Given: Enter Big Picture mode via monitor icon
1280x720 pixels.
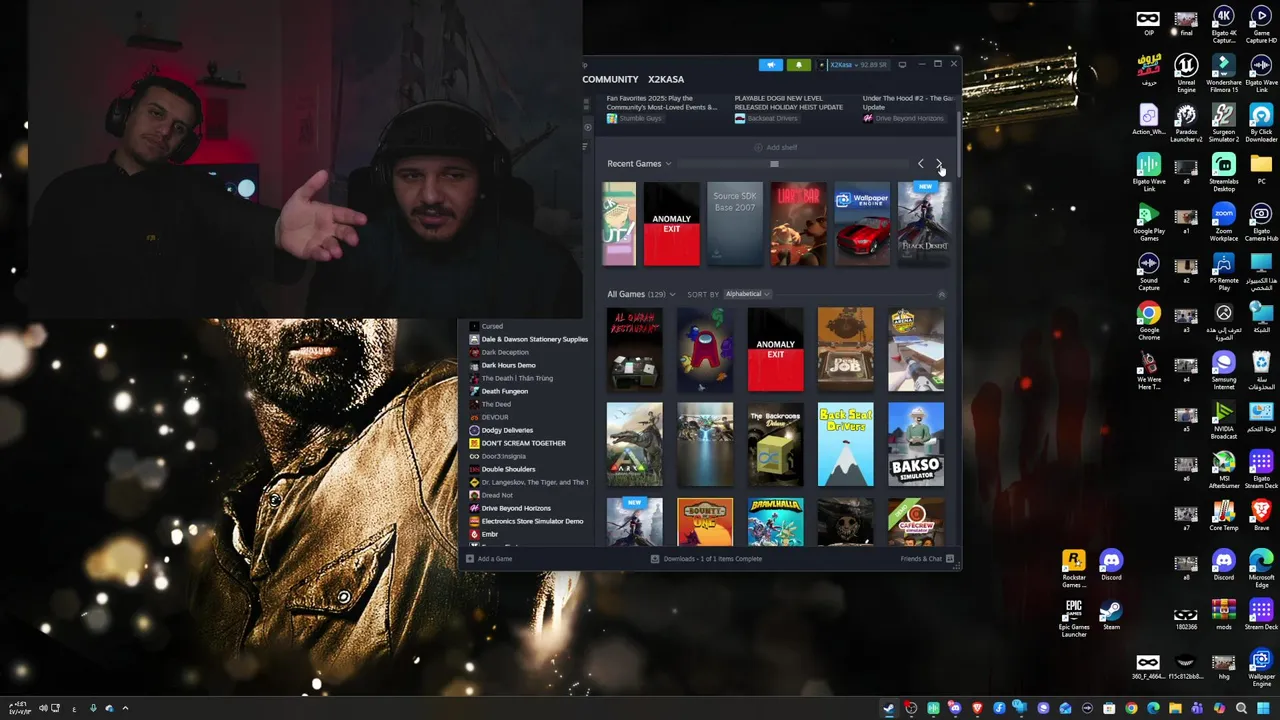Looking at the screenshot, I should tap(902, 65).
